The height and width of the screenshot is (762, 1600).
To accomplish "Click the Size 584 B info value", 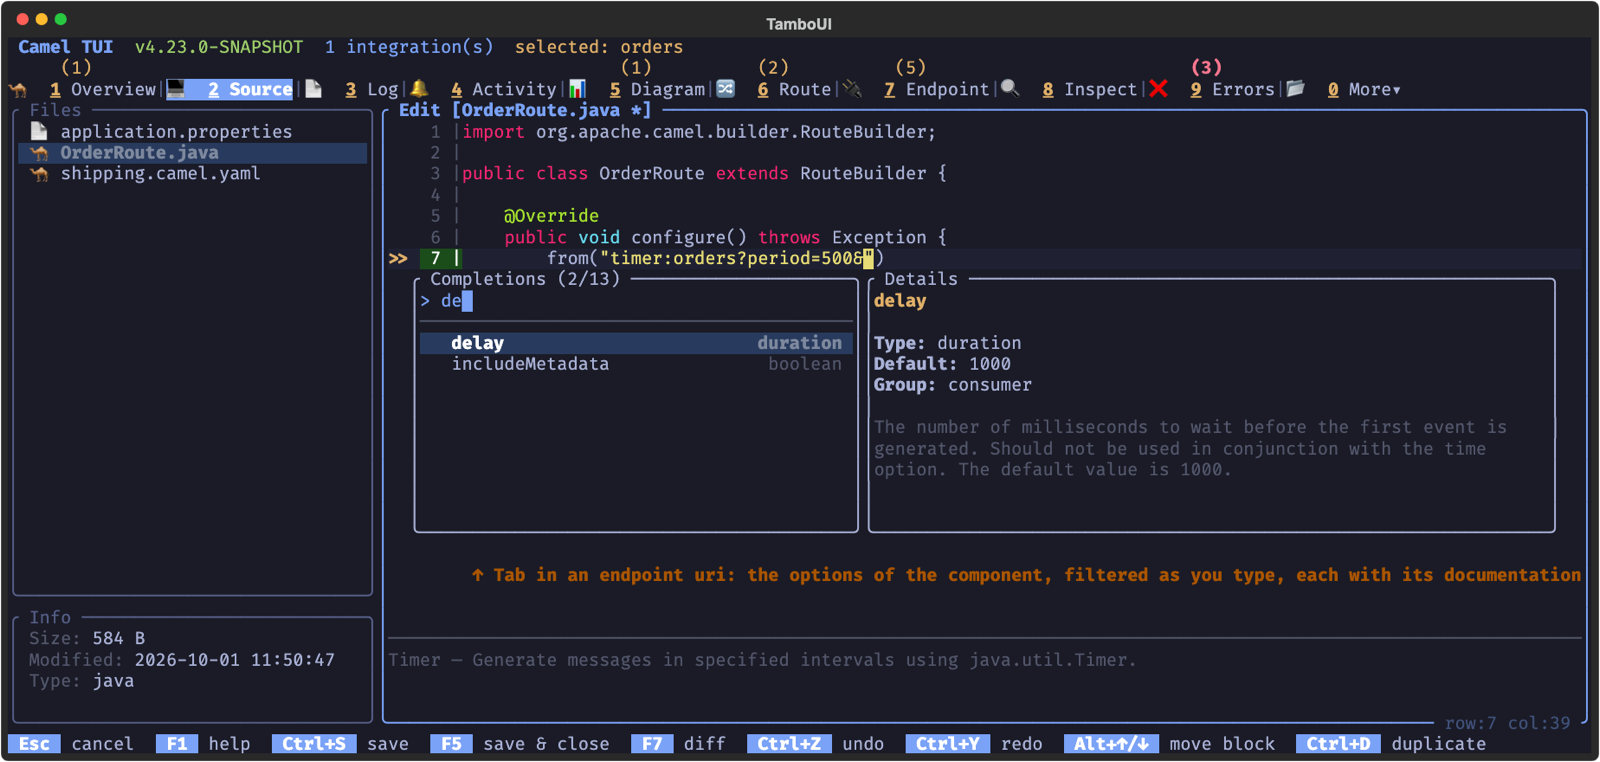I will (x=118, y=638).
